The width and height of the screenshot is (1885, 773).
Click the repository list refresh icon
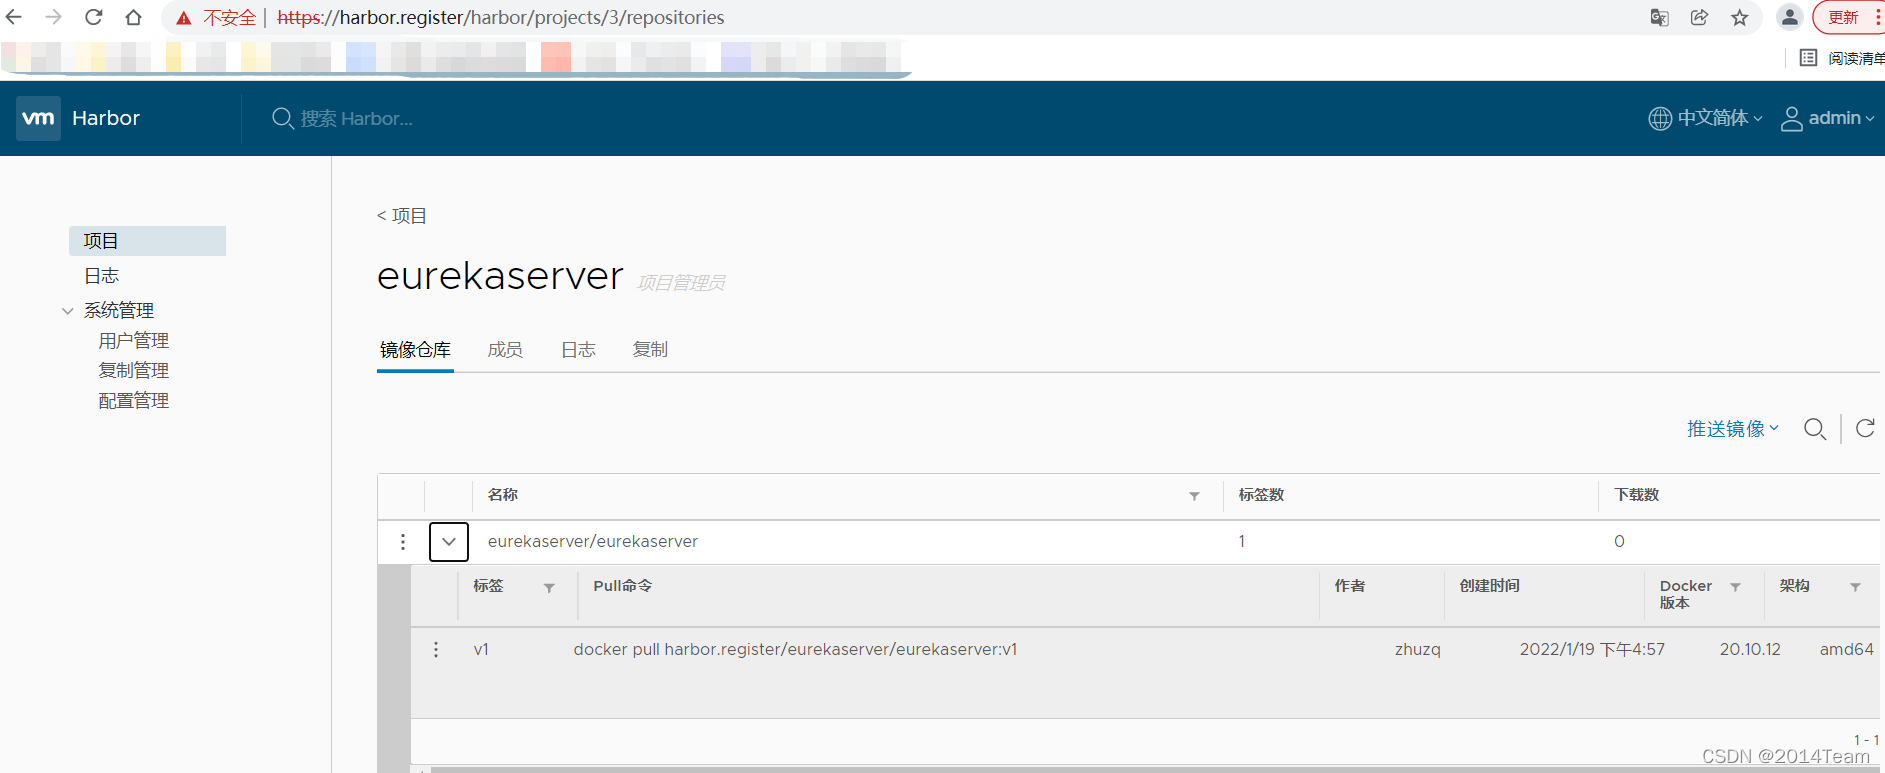[1865, 429]
